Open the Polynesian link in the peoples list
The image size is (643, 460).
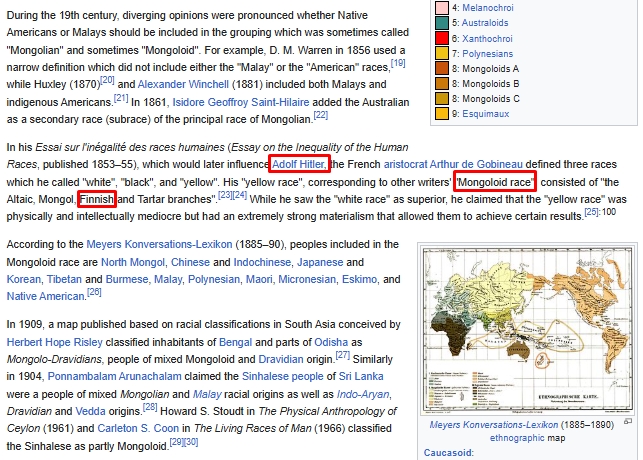click(x=214, y=280)
